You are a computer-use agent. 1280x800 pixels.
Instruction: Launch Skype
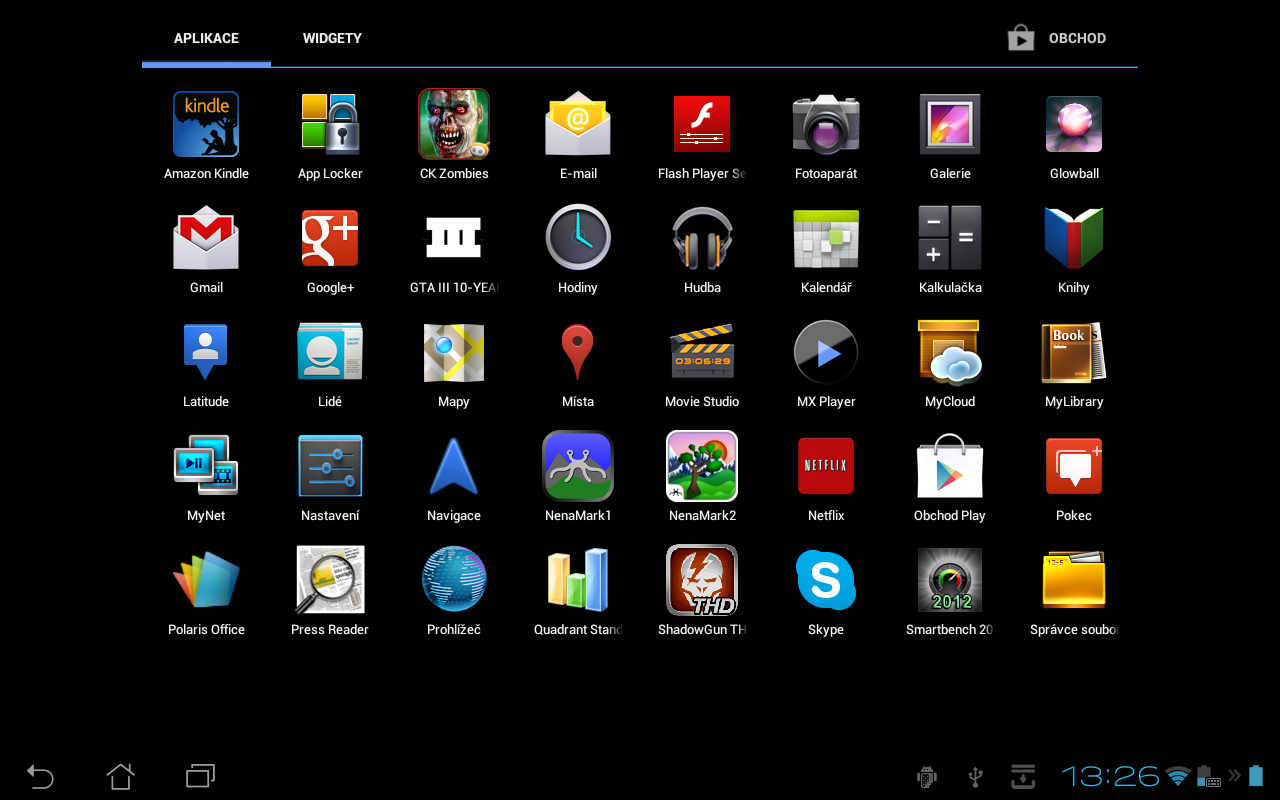coord(826,580)
